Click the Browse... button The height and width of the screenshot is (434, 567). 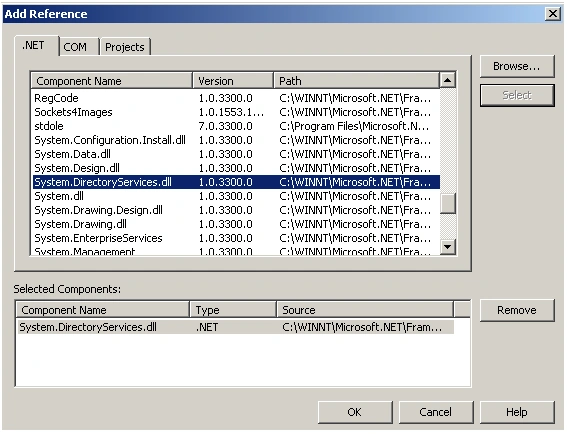517,66
